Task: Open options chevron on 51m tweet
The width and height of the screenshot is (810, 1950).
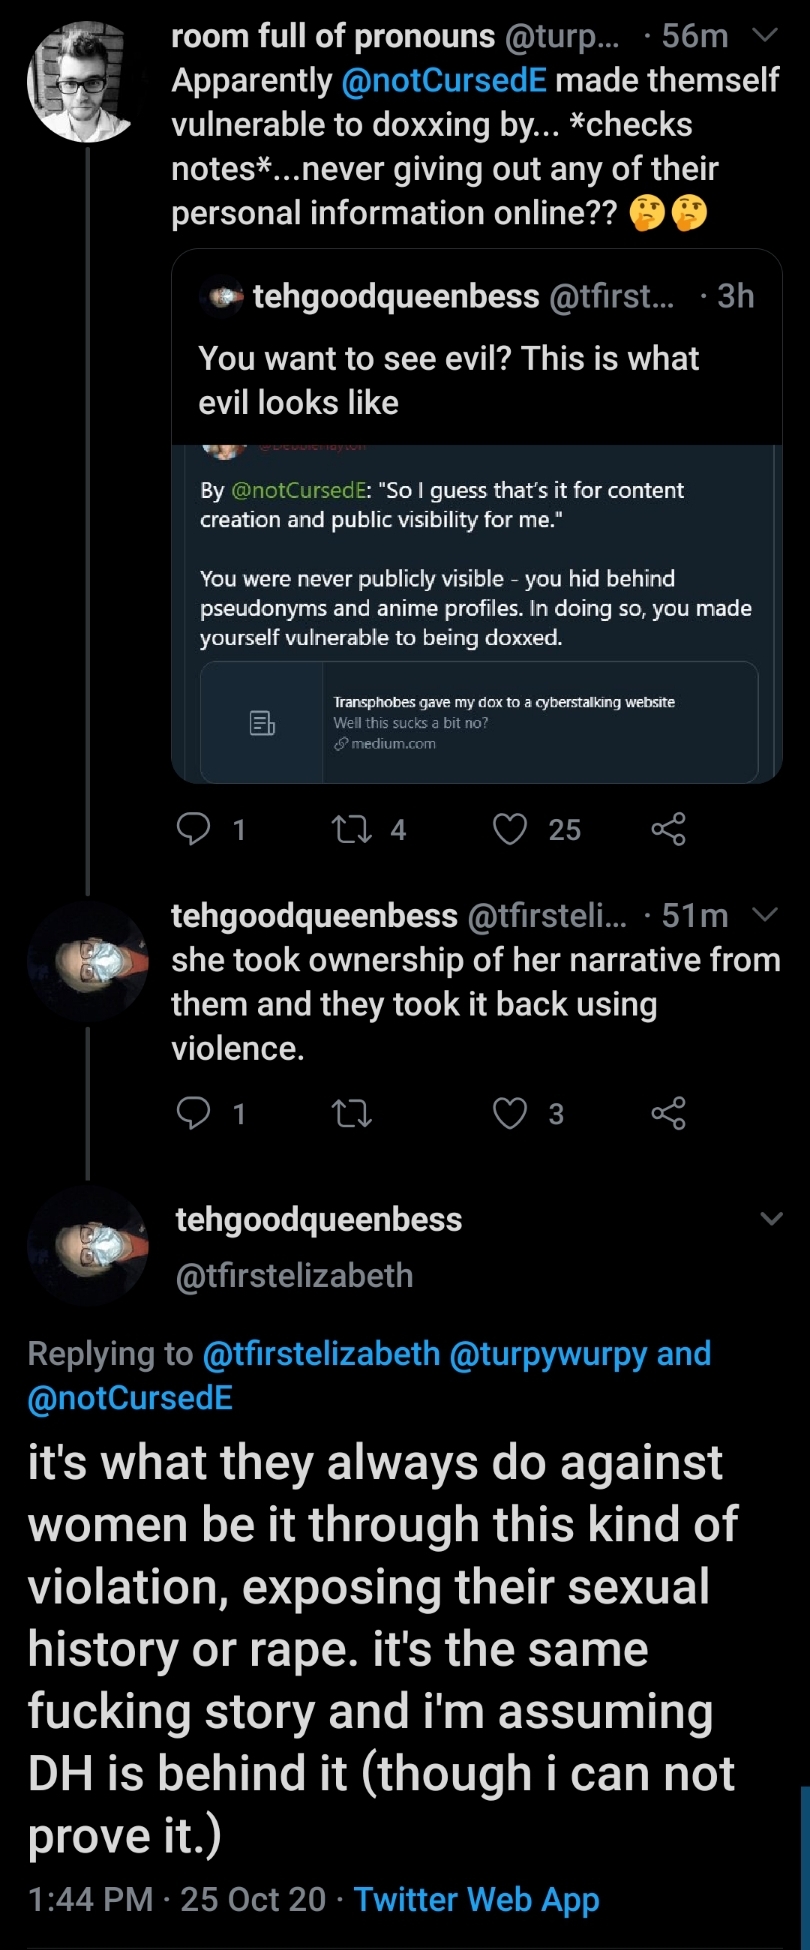Action: 765,915
